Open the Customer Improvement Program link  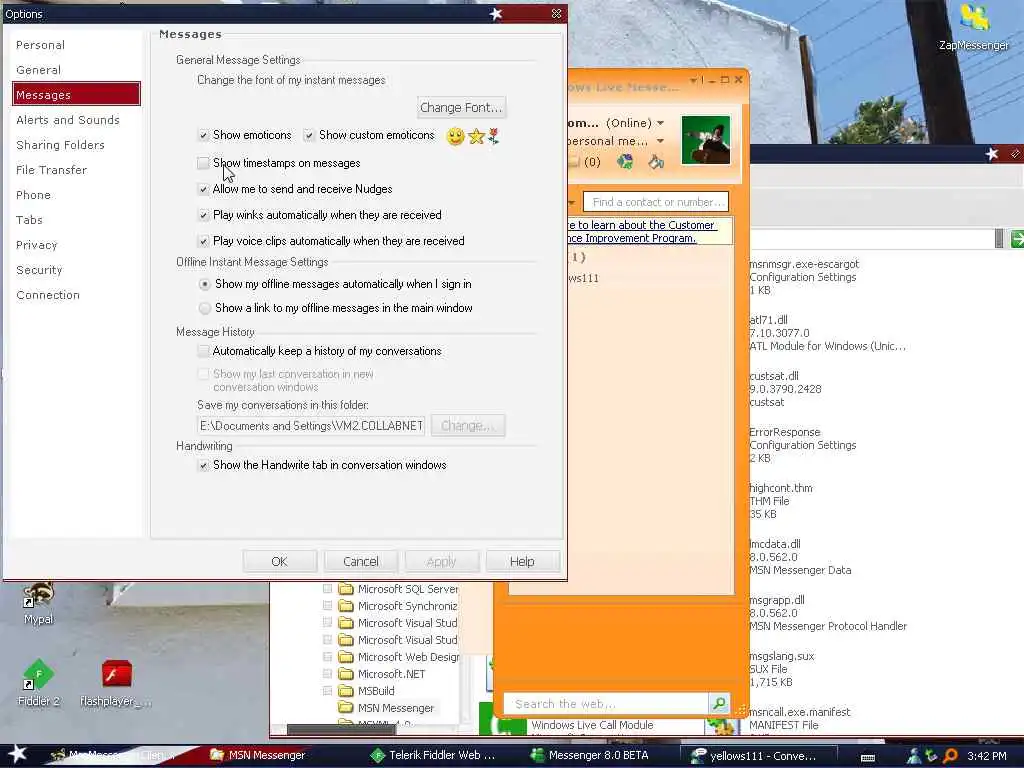coord(641,231)
